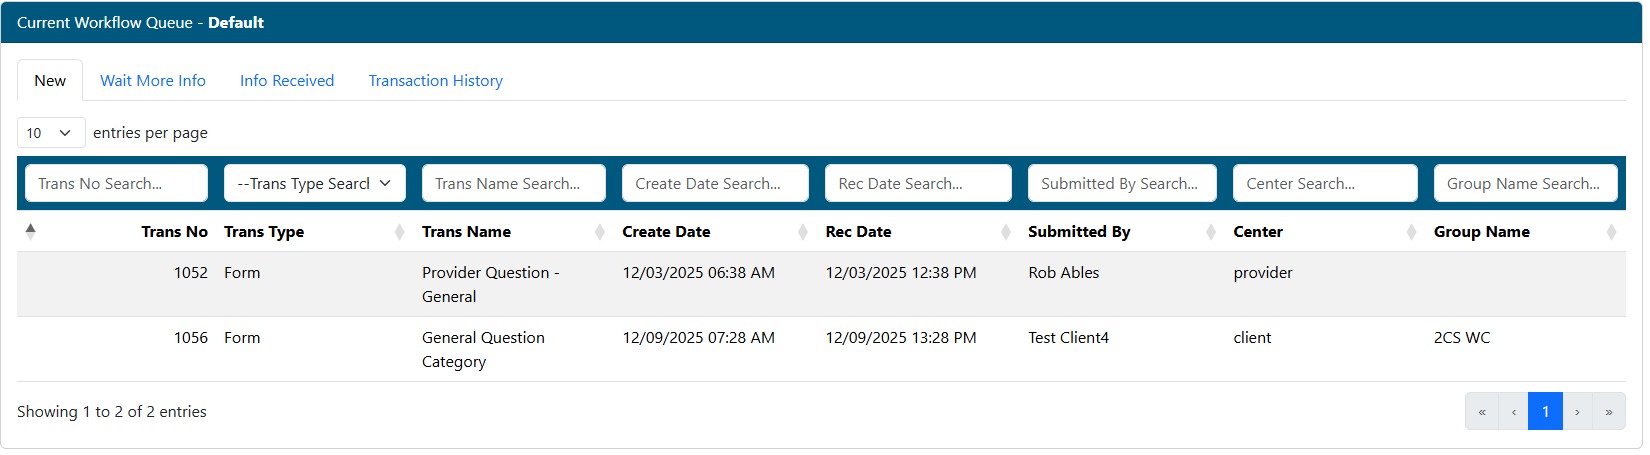This screenshot has width=1650, height=455.
Task: Toggle sort icon for Create Date
Action: click(x=803, y=232)
